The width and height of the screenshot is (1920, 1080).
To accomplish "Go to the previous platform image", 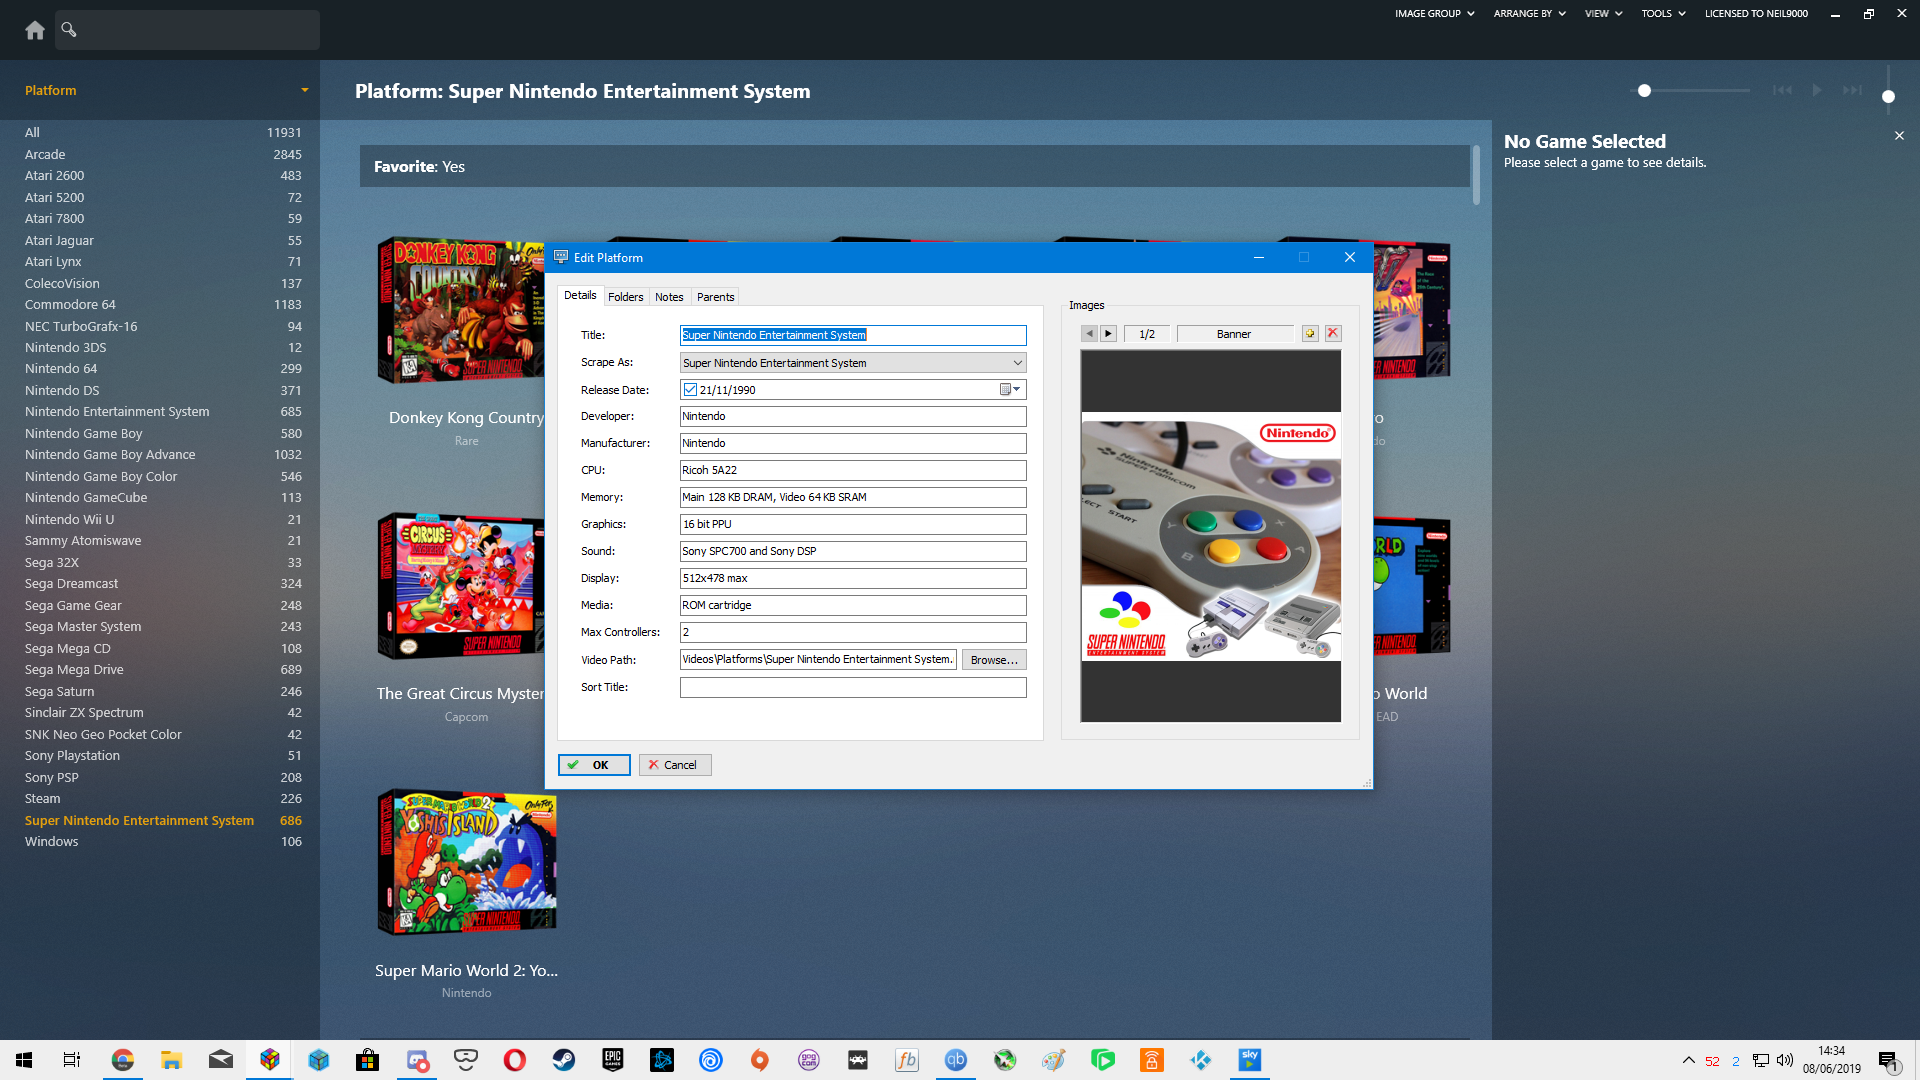I will [1090, 334].
